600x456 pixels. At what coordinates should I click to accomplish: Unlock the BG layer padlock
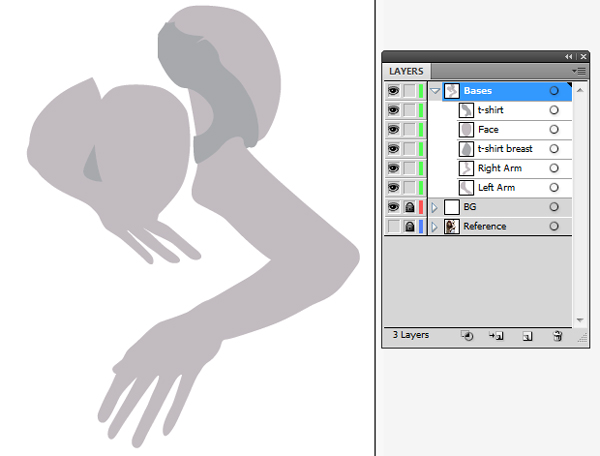(409, 207)
